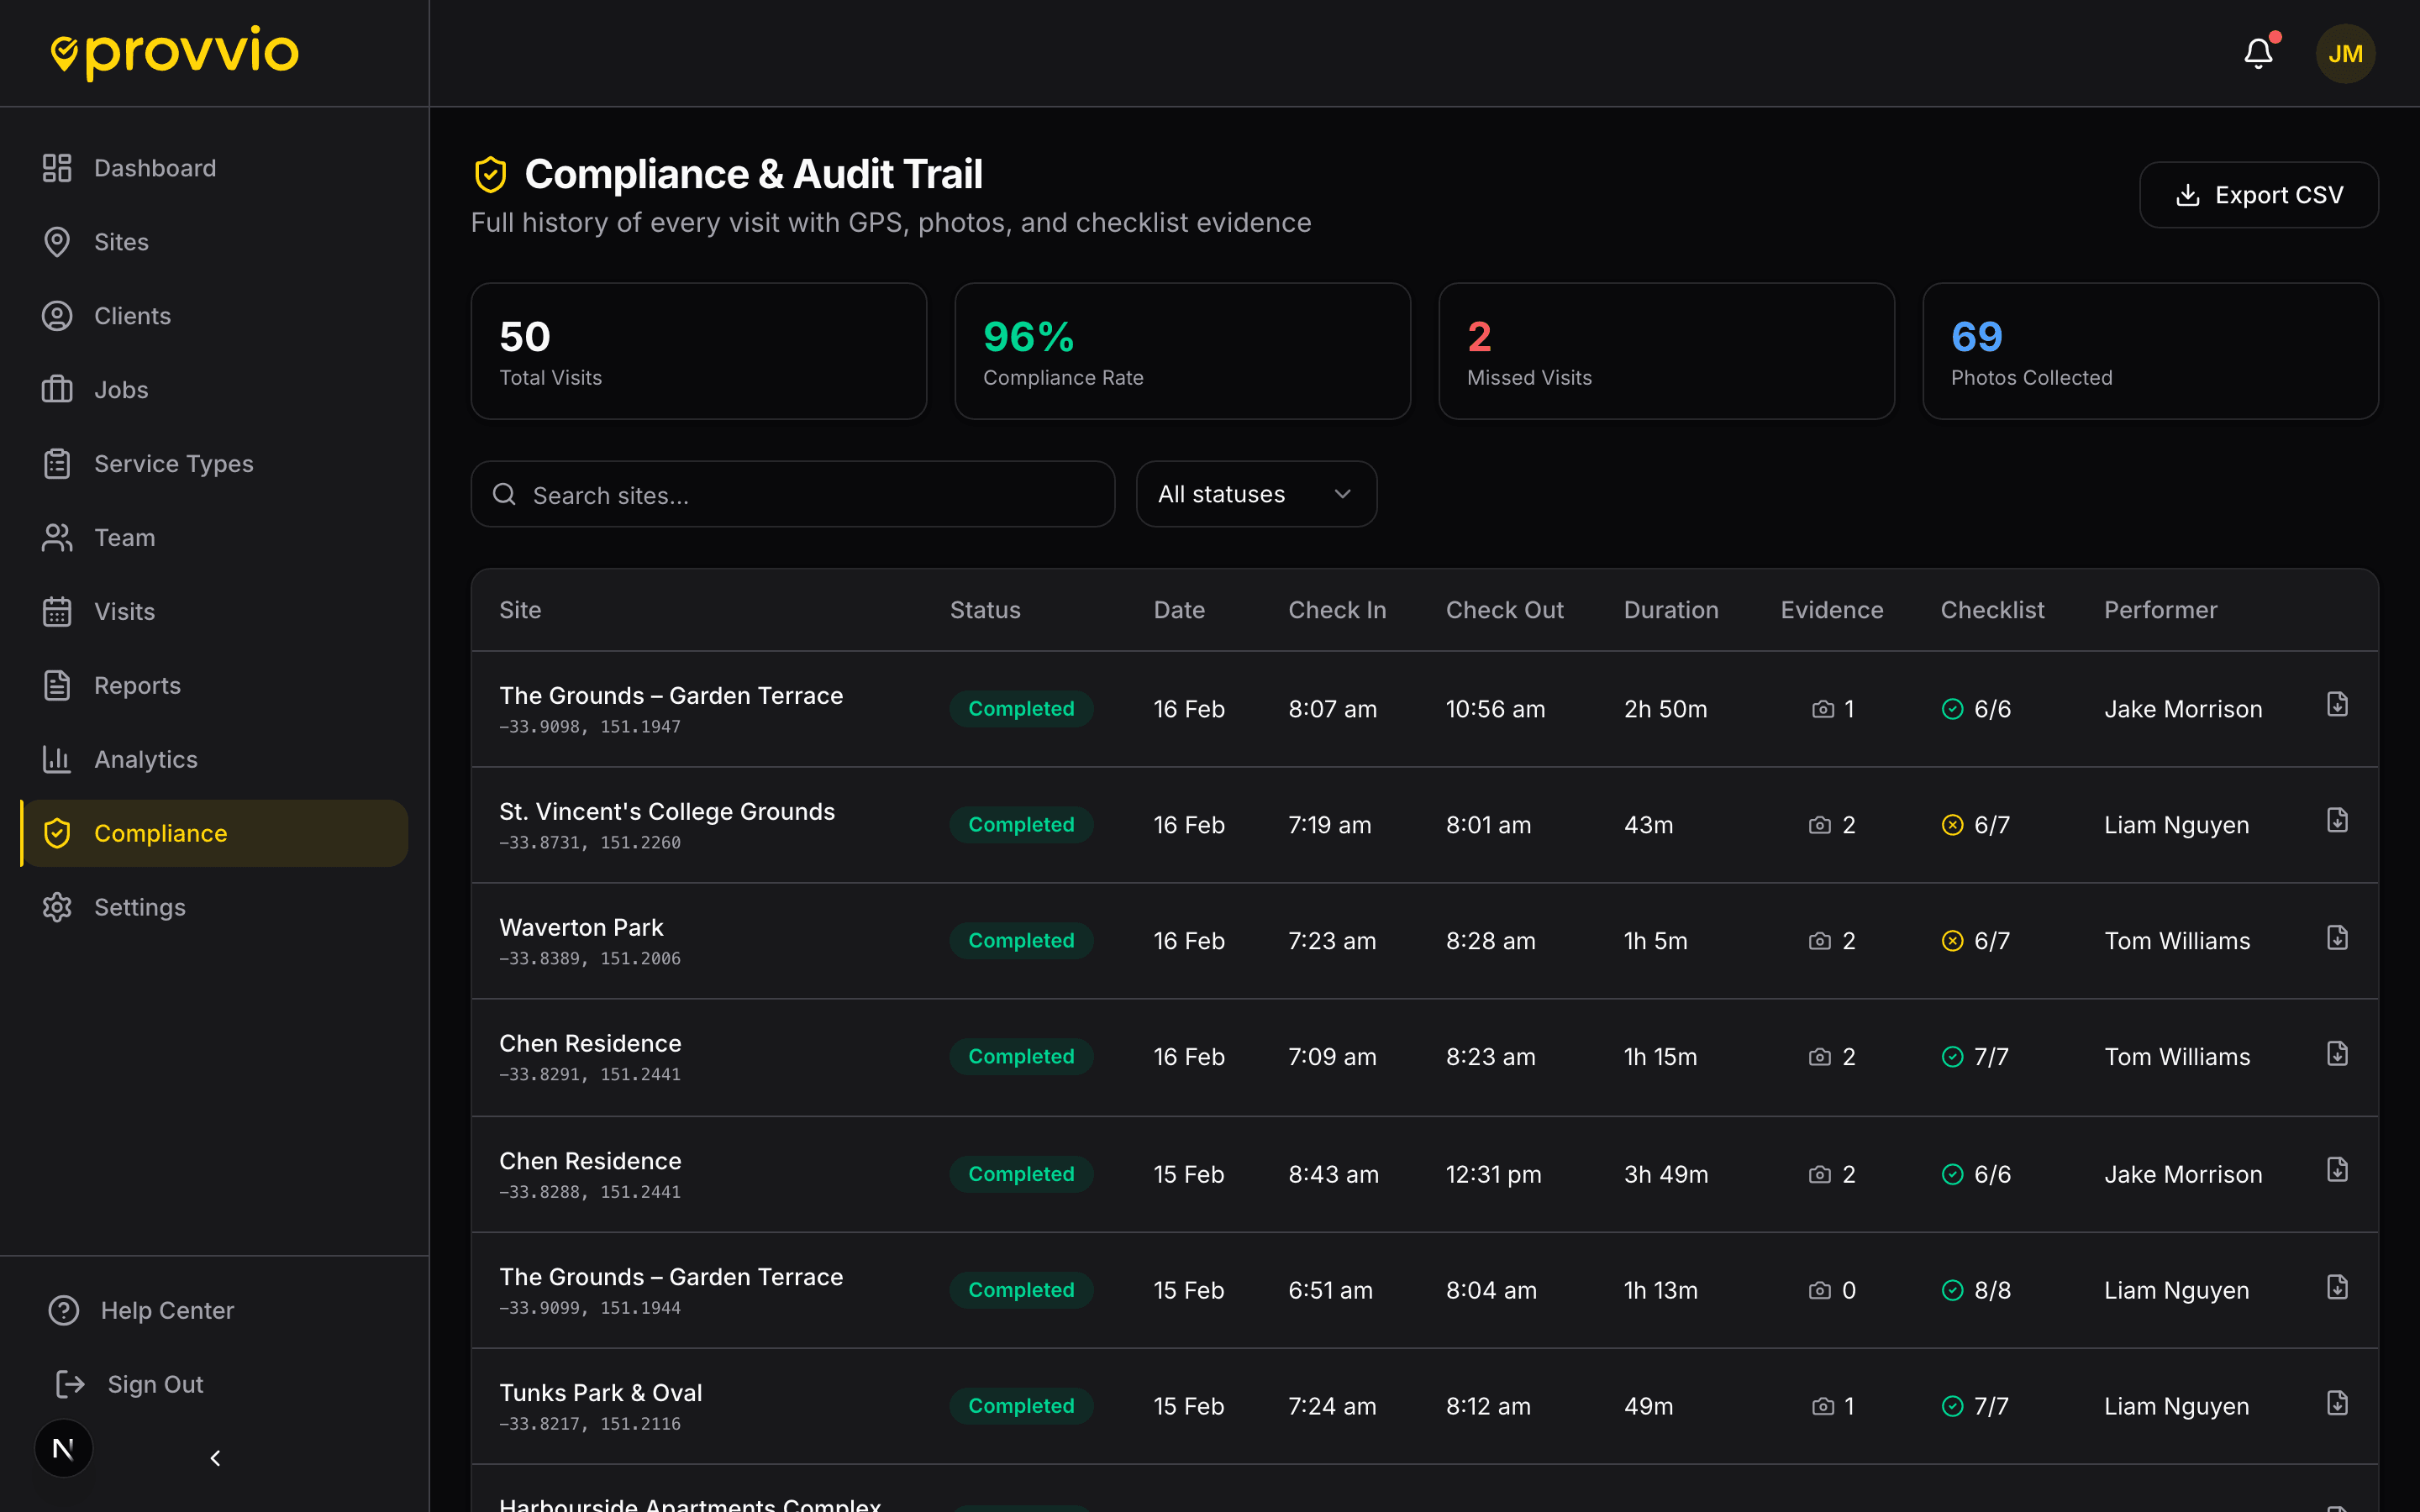Viewport: 2420px width, 1512px height.
Task: Download the Garden Terrace visit record icon
Action: (x=2337, y=704)
